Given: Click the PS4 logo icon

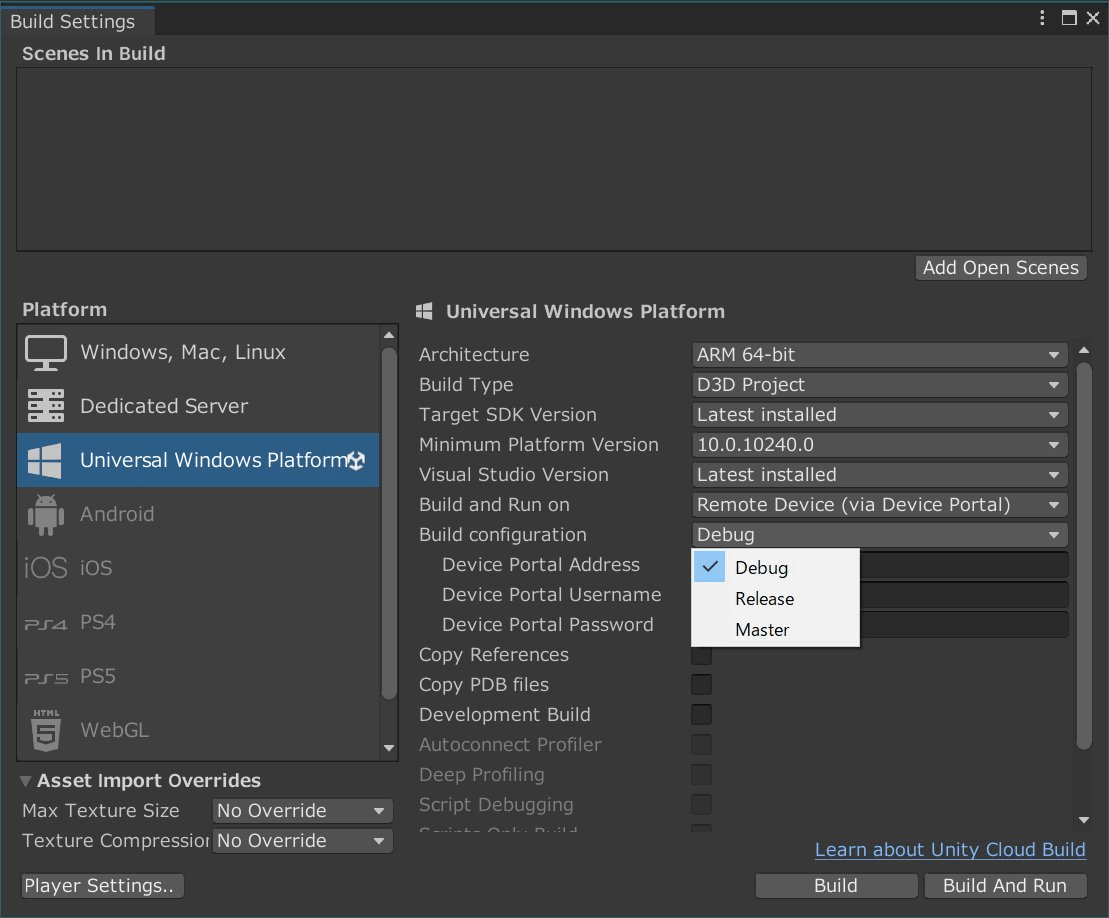Looking at the screenshot, I should point(46,624).
